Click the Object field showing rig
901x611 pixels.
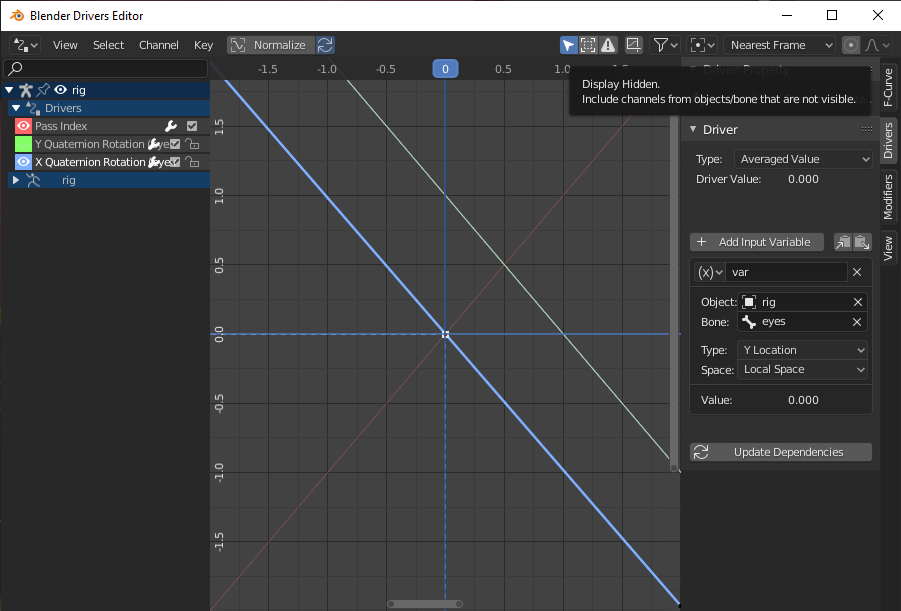[795, 302]
